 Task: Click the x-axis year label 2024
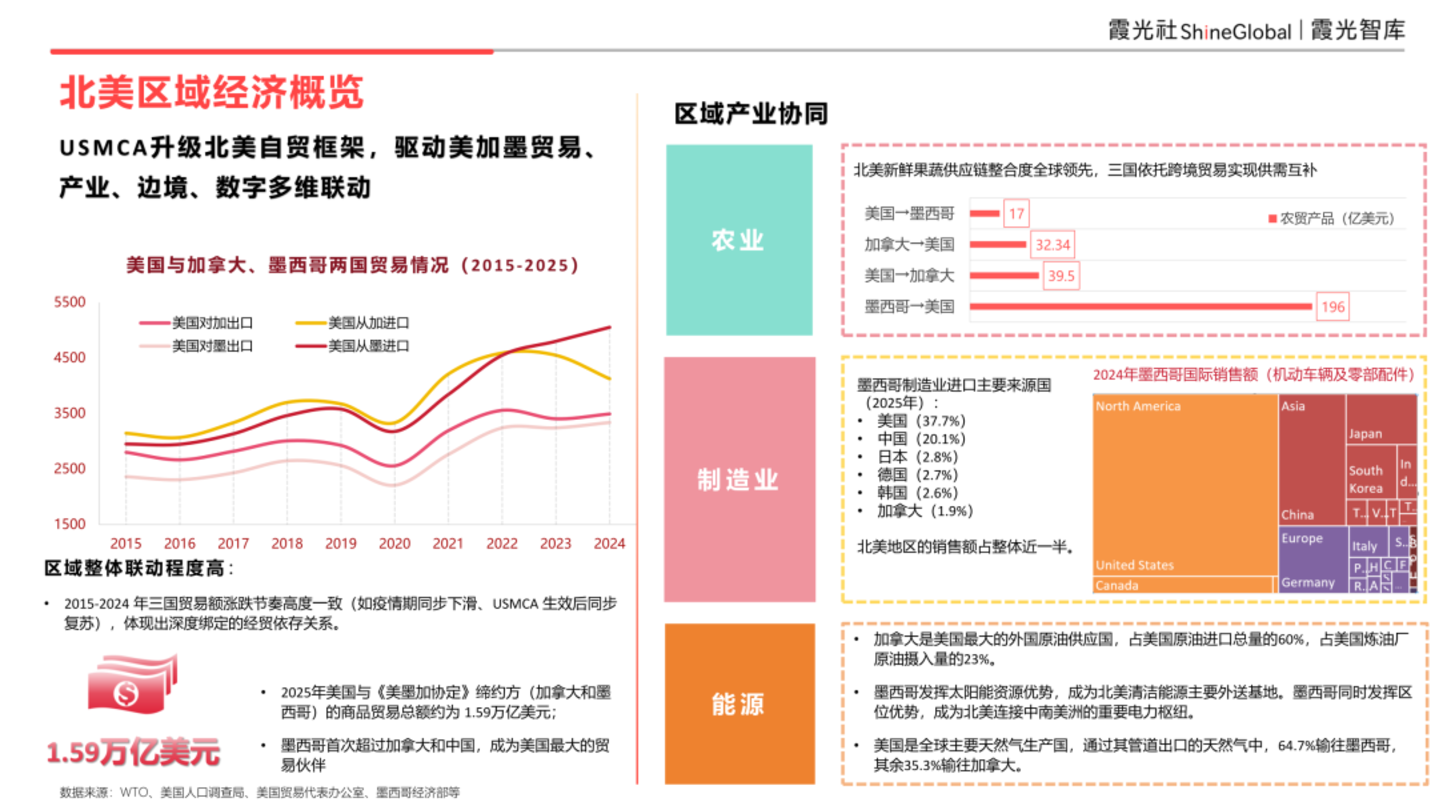tap(609, 544)
